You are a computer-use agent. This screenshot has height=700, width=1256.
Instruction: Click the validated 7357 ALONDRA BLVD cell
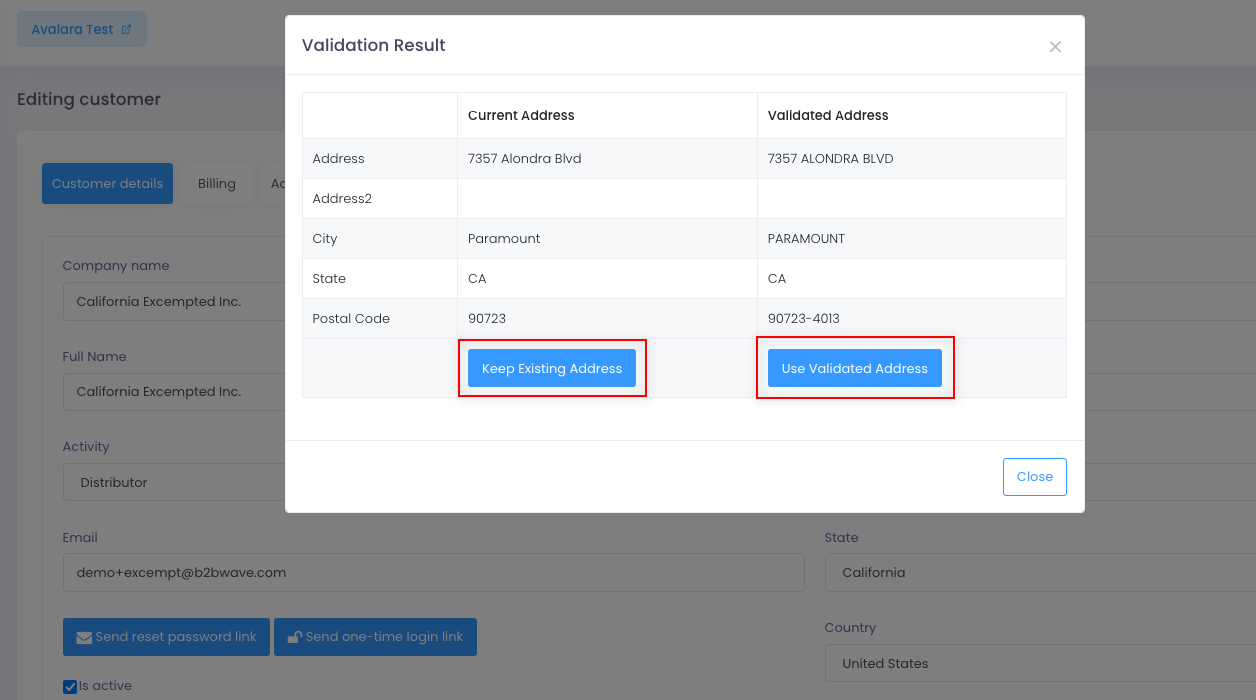[x=830, y=159]
